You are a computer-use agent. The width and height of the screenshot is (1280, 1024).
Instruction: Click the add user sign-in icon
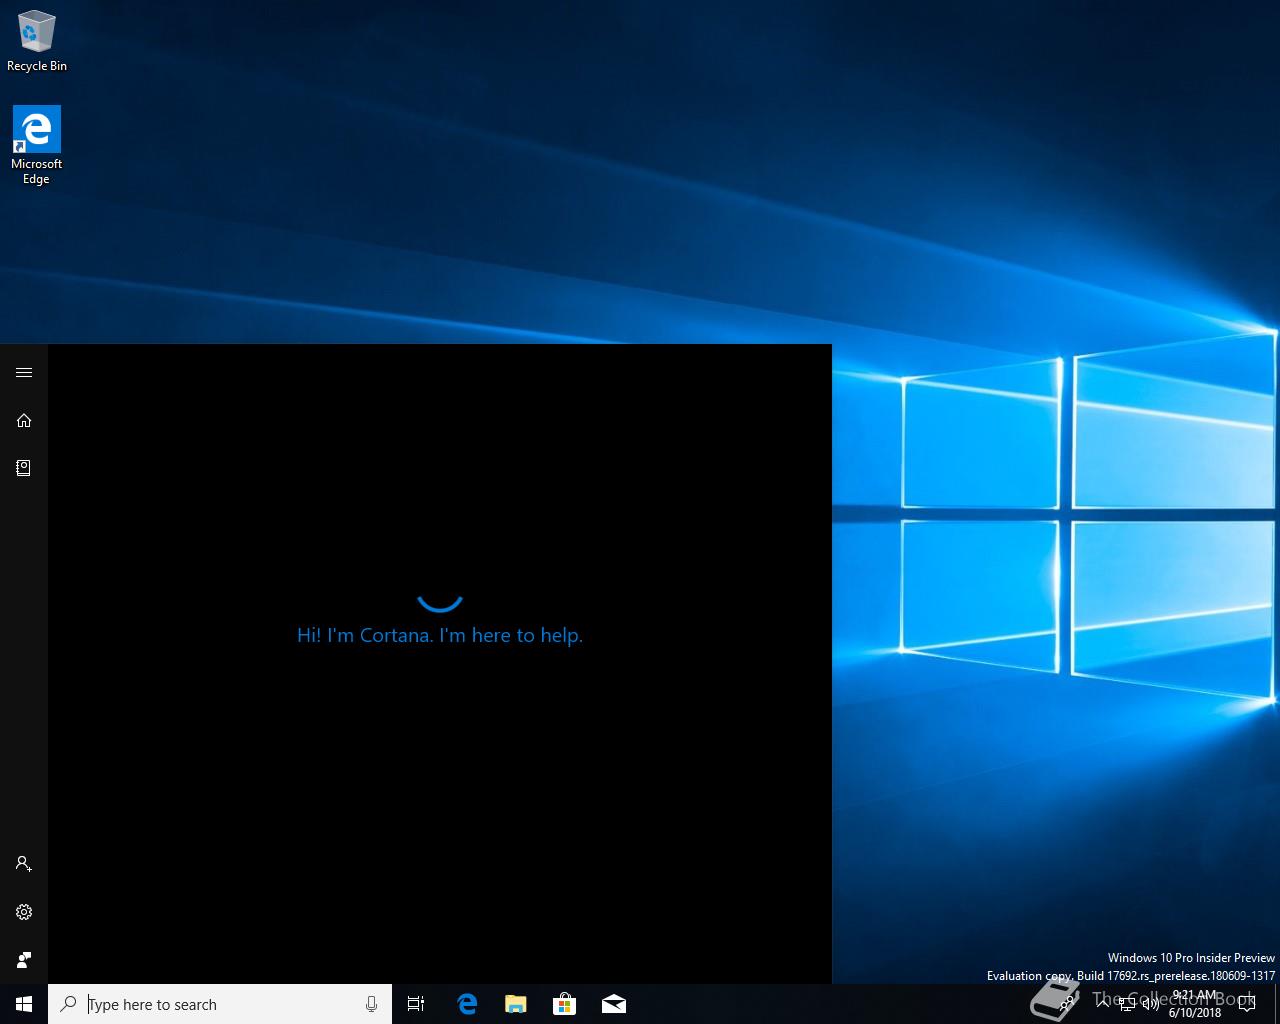pos(24,864)
